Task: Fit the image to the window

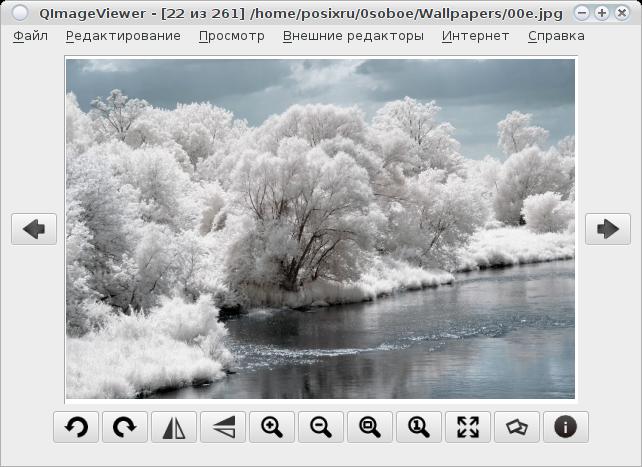Action: coord(370,427)
